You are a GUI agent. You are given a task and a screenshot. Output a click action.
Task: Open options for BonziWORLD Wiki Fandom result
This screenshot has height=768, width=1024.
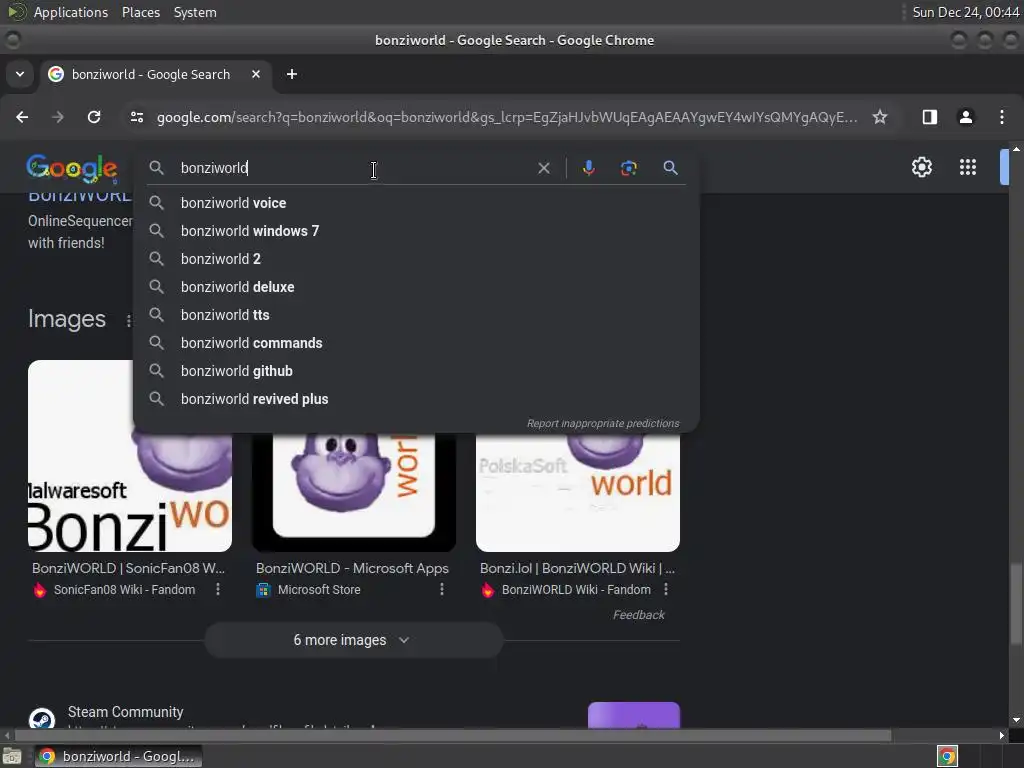pyautogui.click(x=666, y=589)
